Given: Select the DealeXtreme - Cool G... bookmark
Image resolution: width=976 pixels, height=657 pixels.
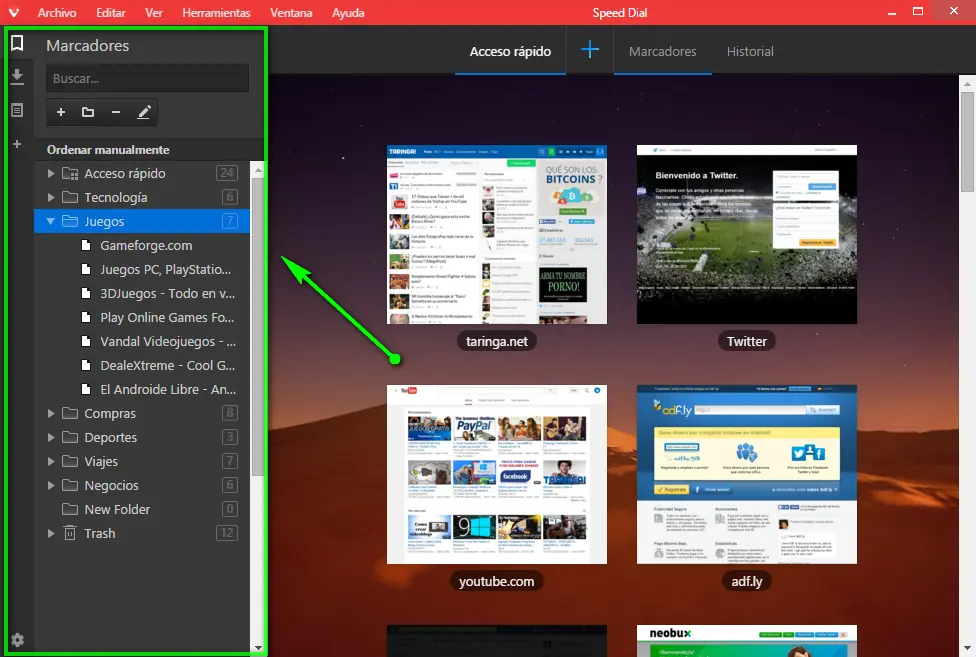Looking at the screenshot, I should point(142,365).
